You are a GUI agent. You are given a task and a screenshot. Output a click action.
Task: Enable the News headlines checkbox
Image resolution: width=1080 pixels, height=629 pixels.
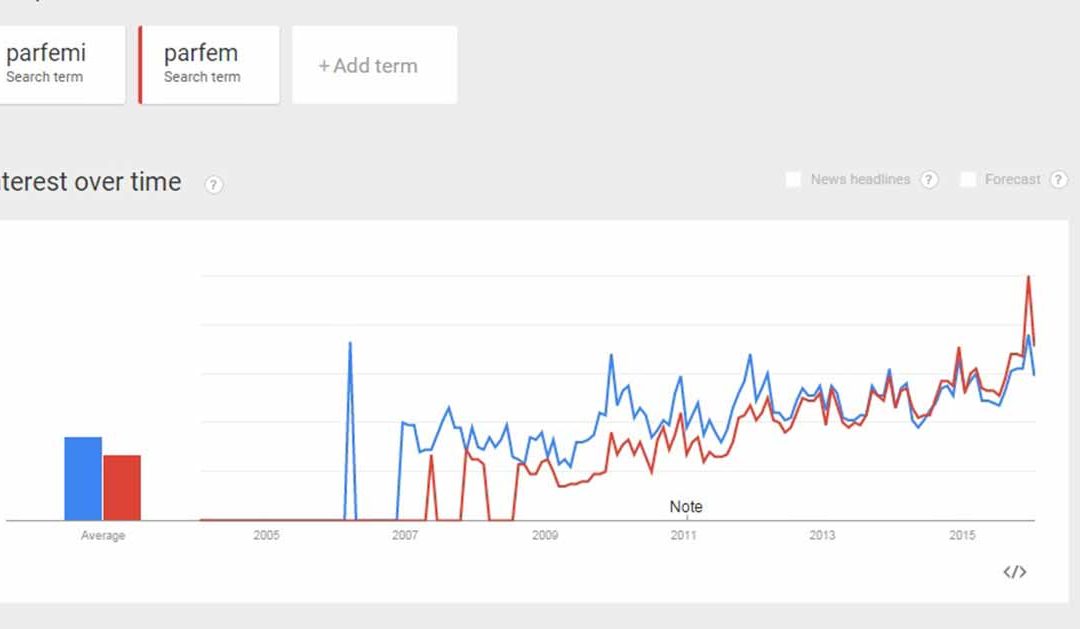point(793,180)
